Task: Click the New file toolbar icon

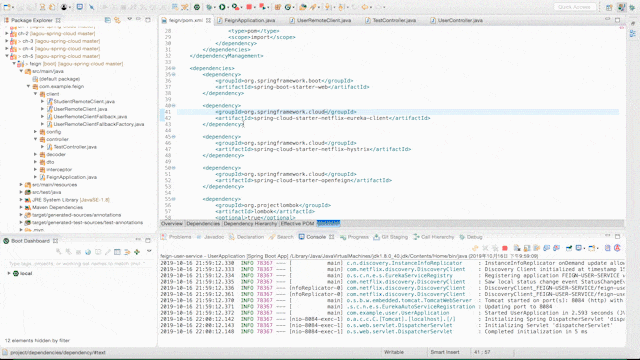Action: [7, 7]
